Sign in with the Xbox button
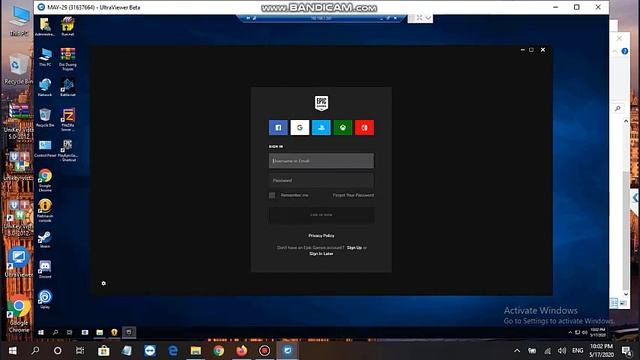 click(x=343, y=128)
